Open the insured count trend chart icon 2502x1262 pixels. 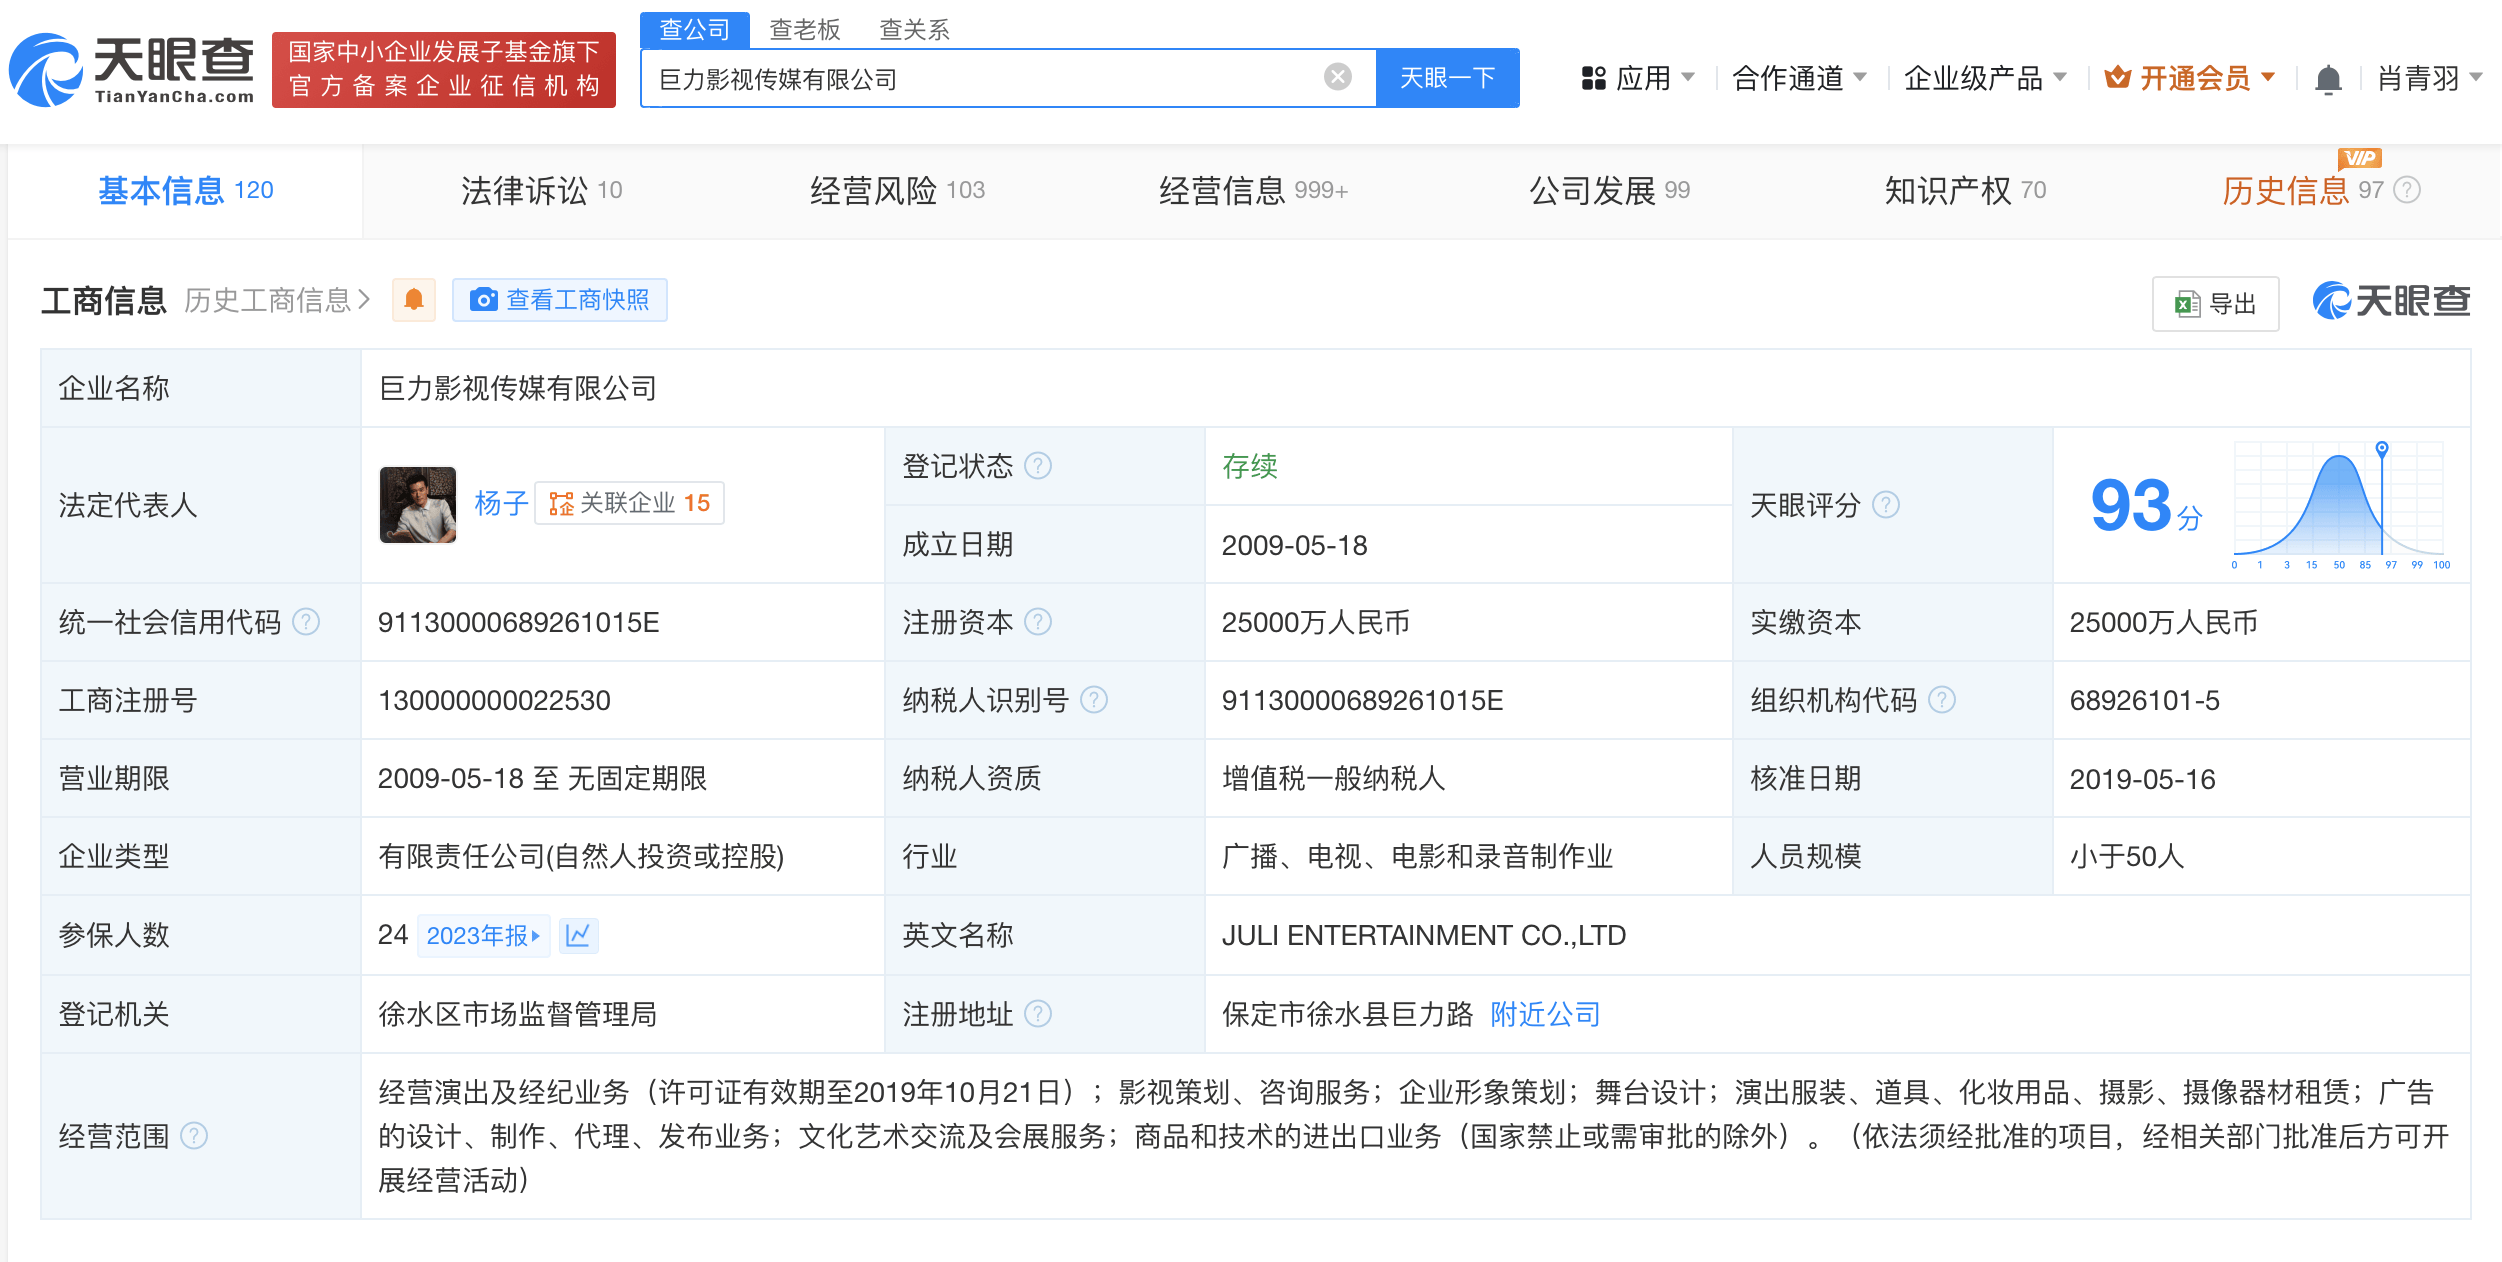coord(578,936)
